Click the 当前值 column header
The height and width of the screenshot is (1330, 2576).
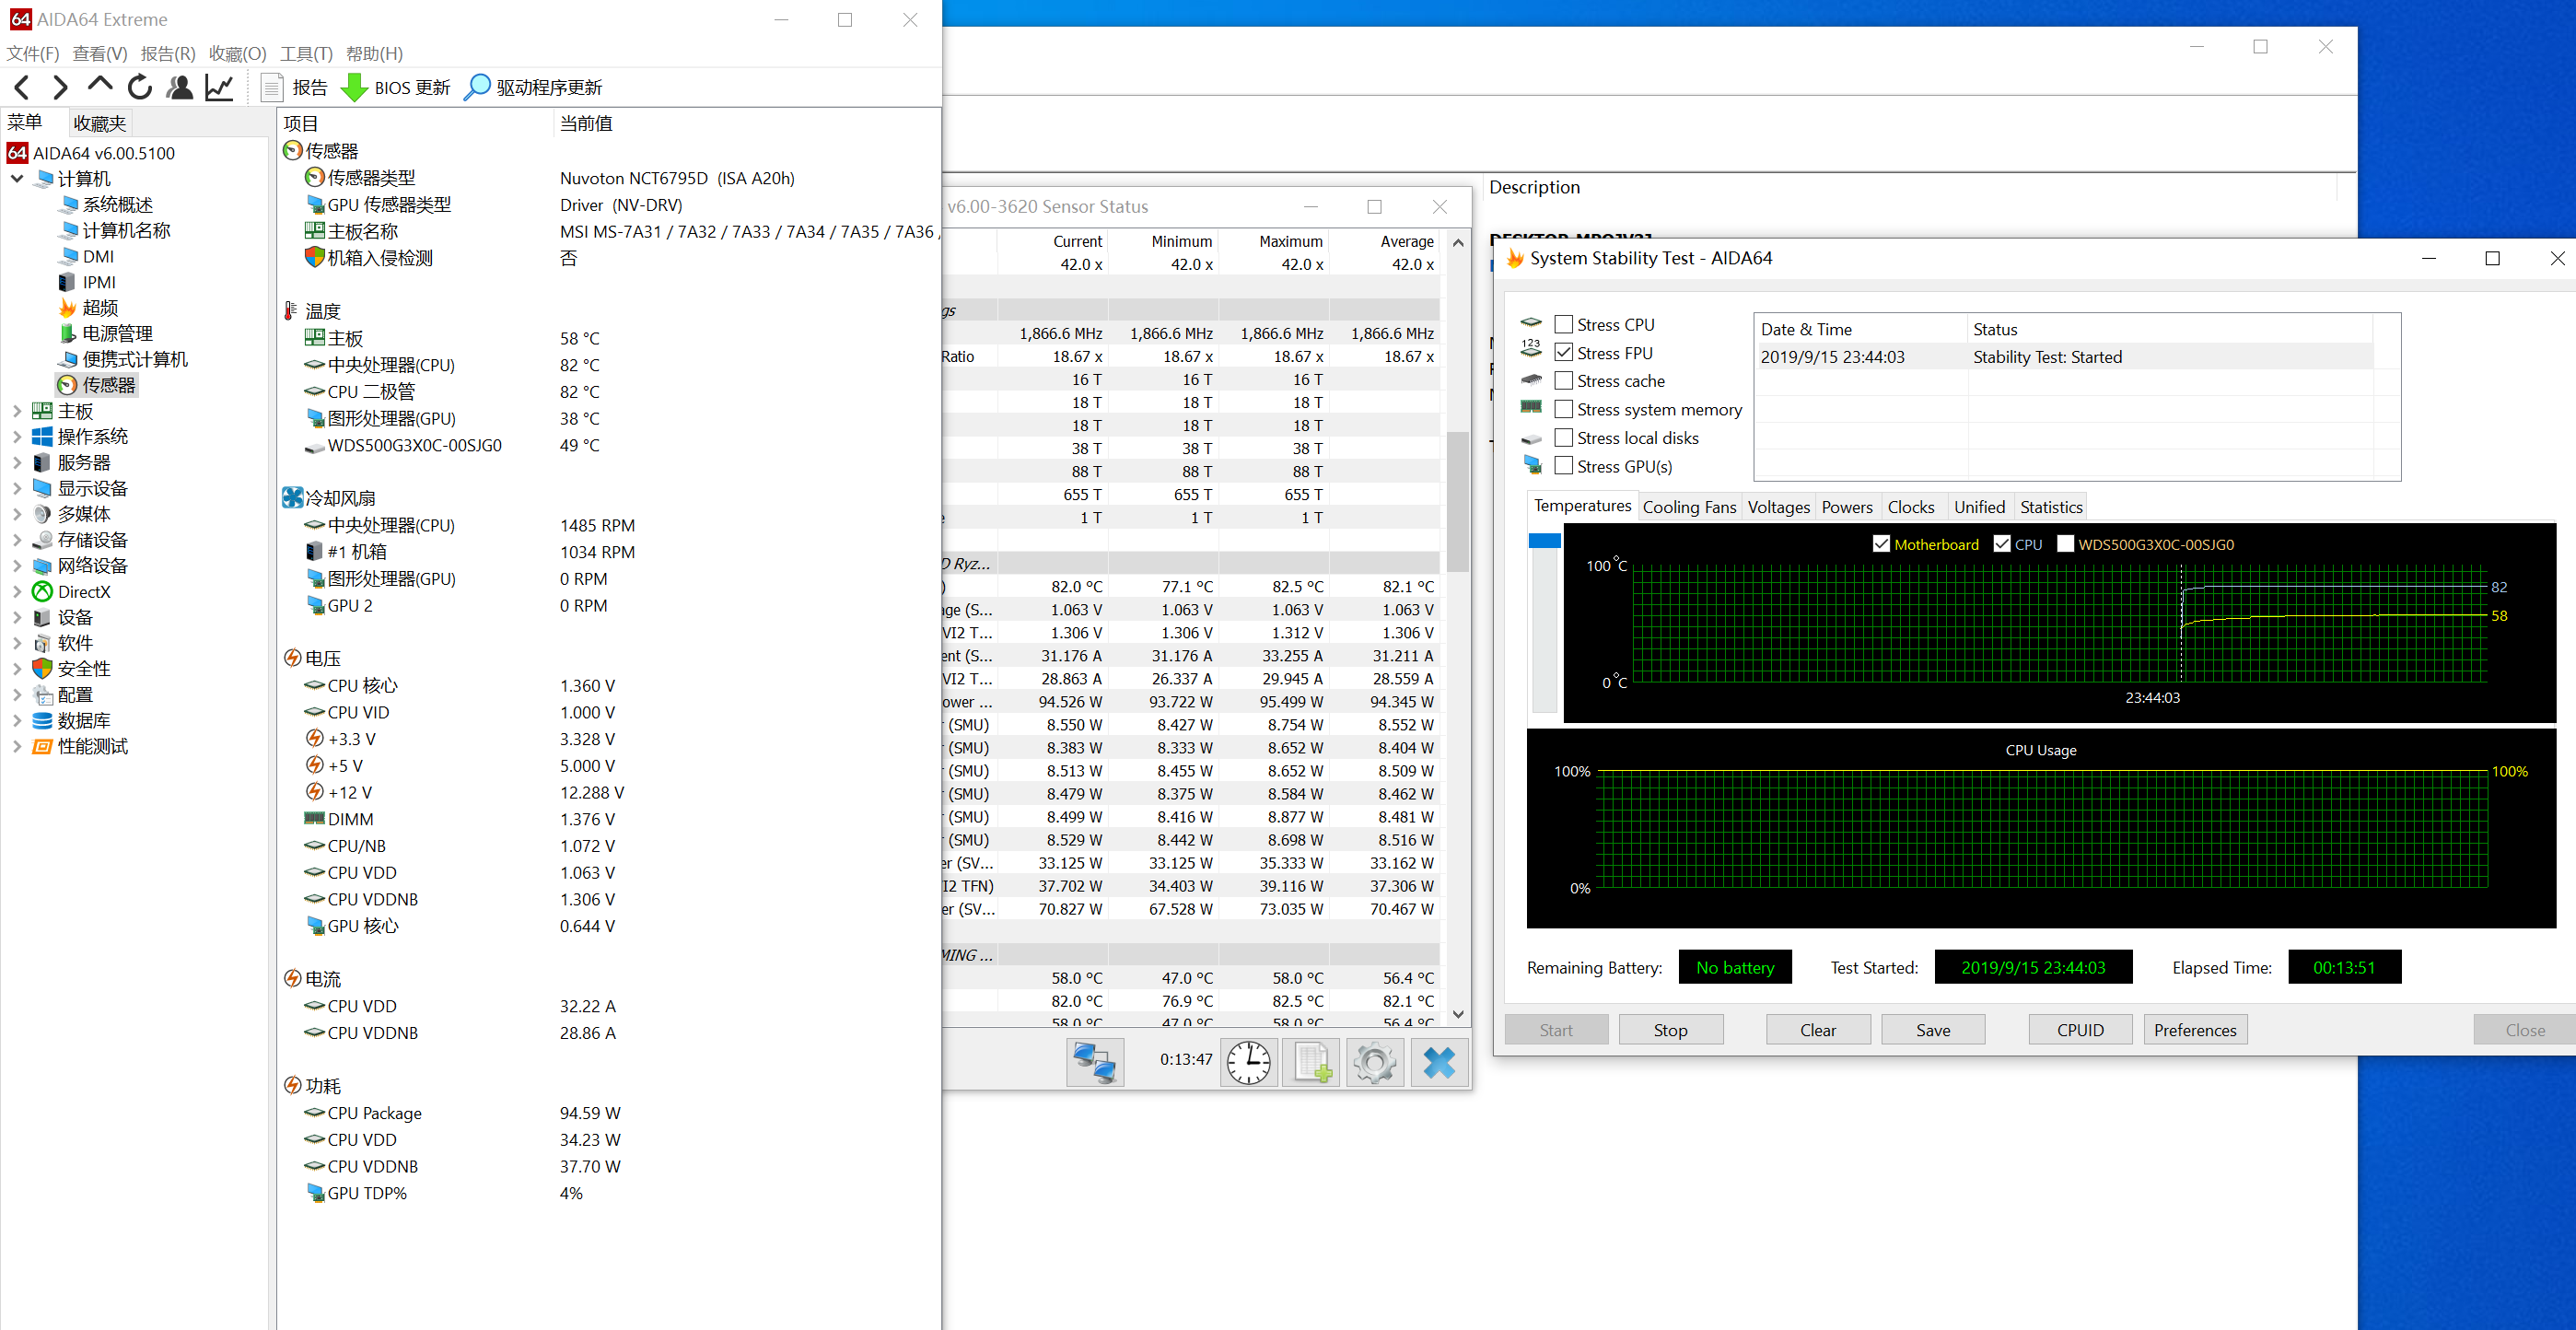[586, 124]
